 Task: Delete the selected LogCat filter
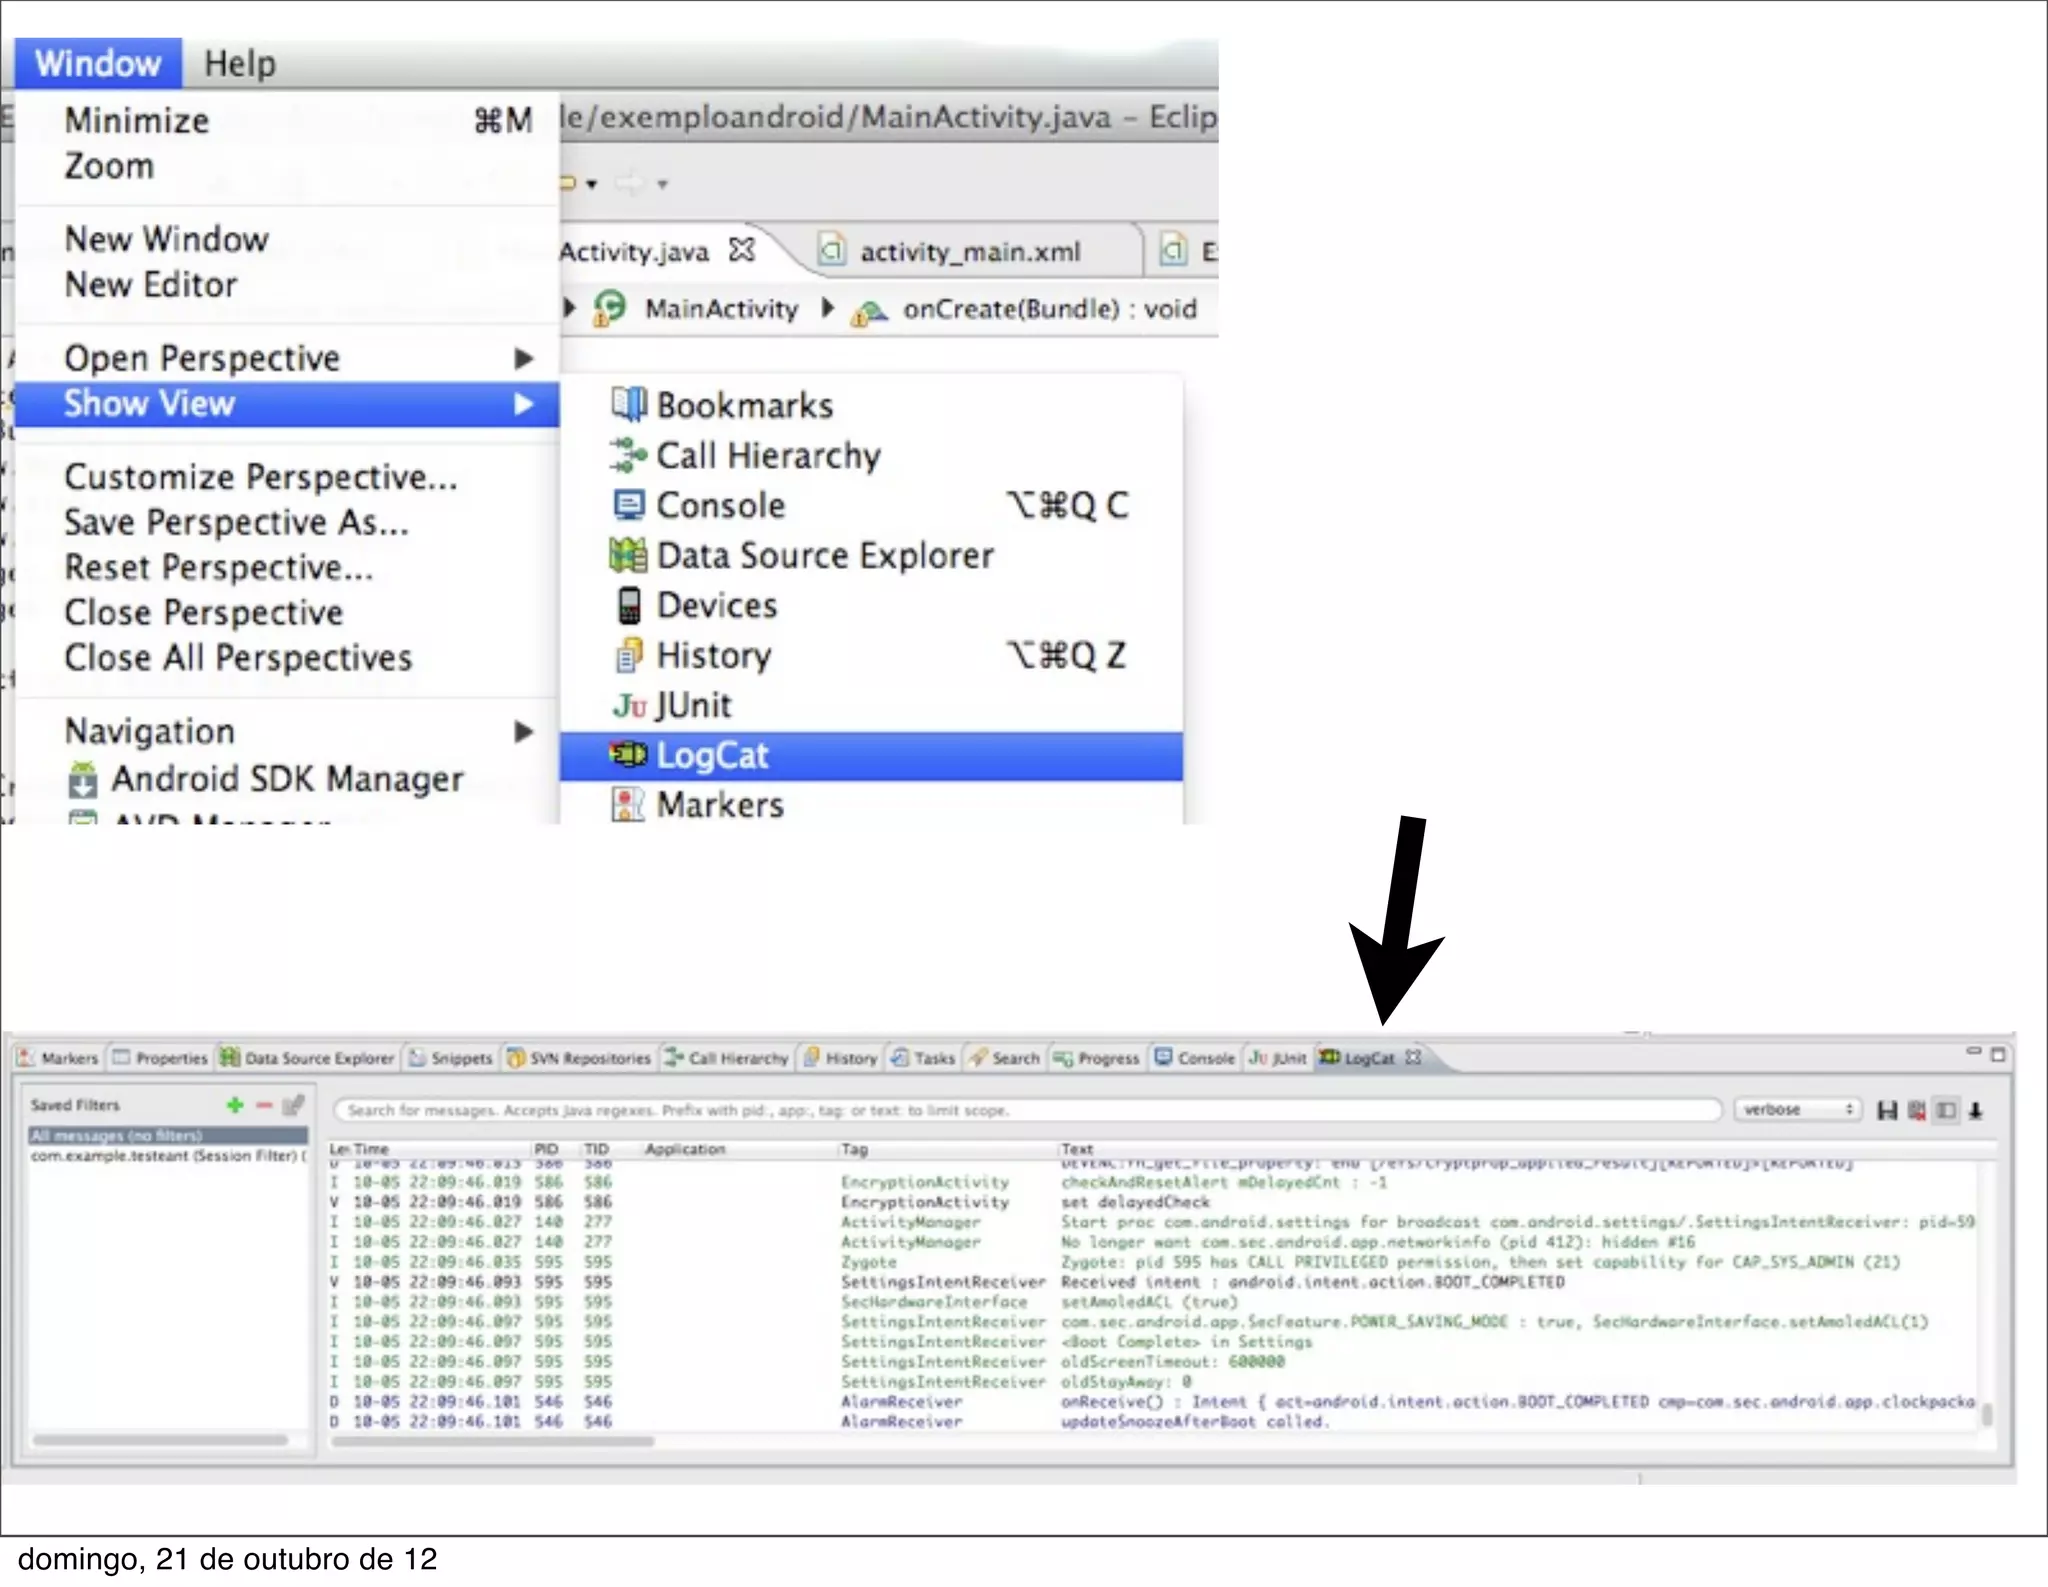[x=264, y=1105]
